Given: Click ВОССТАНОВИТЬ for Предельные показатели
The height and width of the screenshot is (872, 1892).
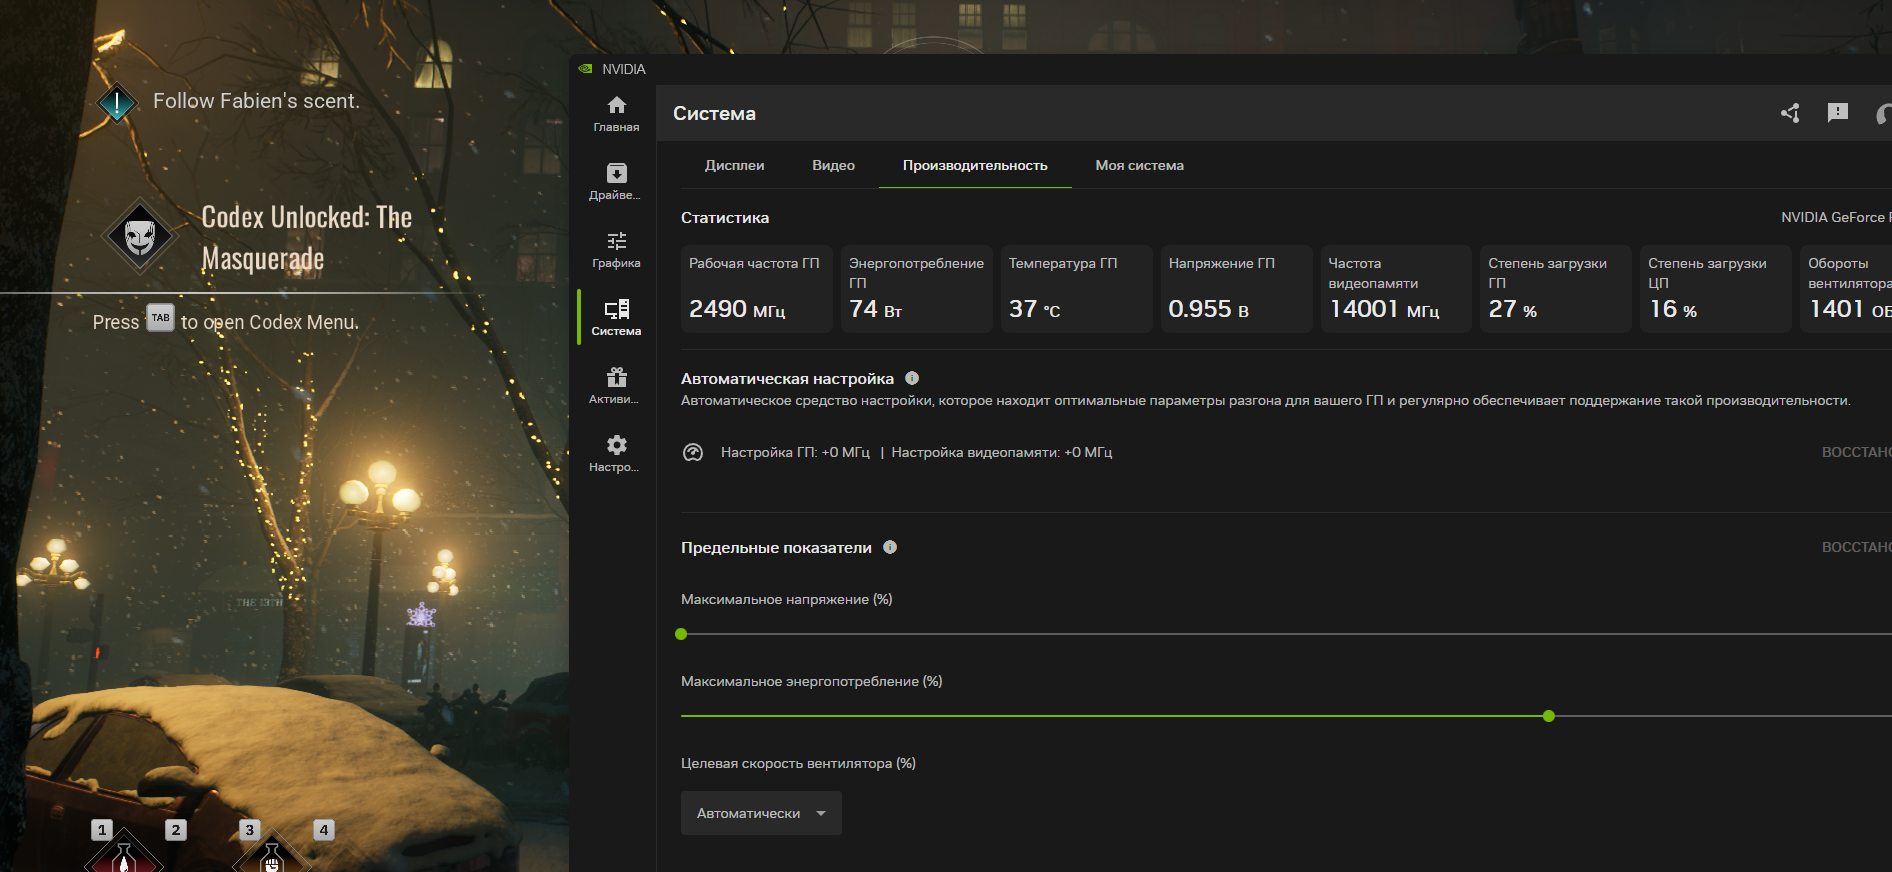Looking at the screenshot, I should [1857, 547].
